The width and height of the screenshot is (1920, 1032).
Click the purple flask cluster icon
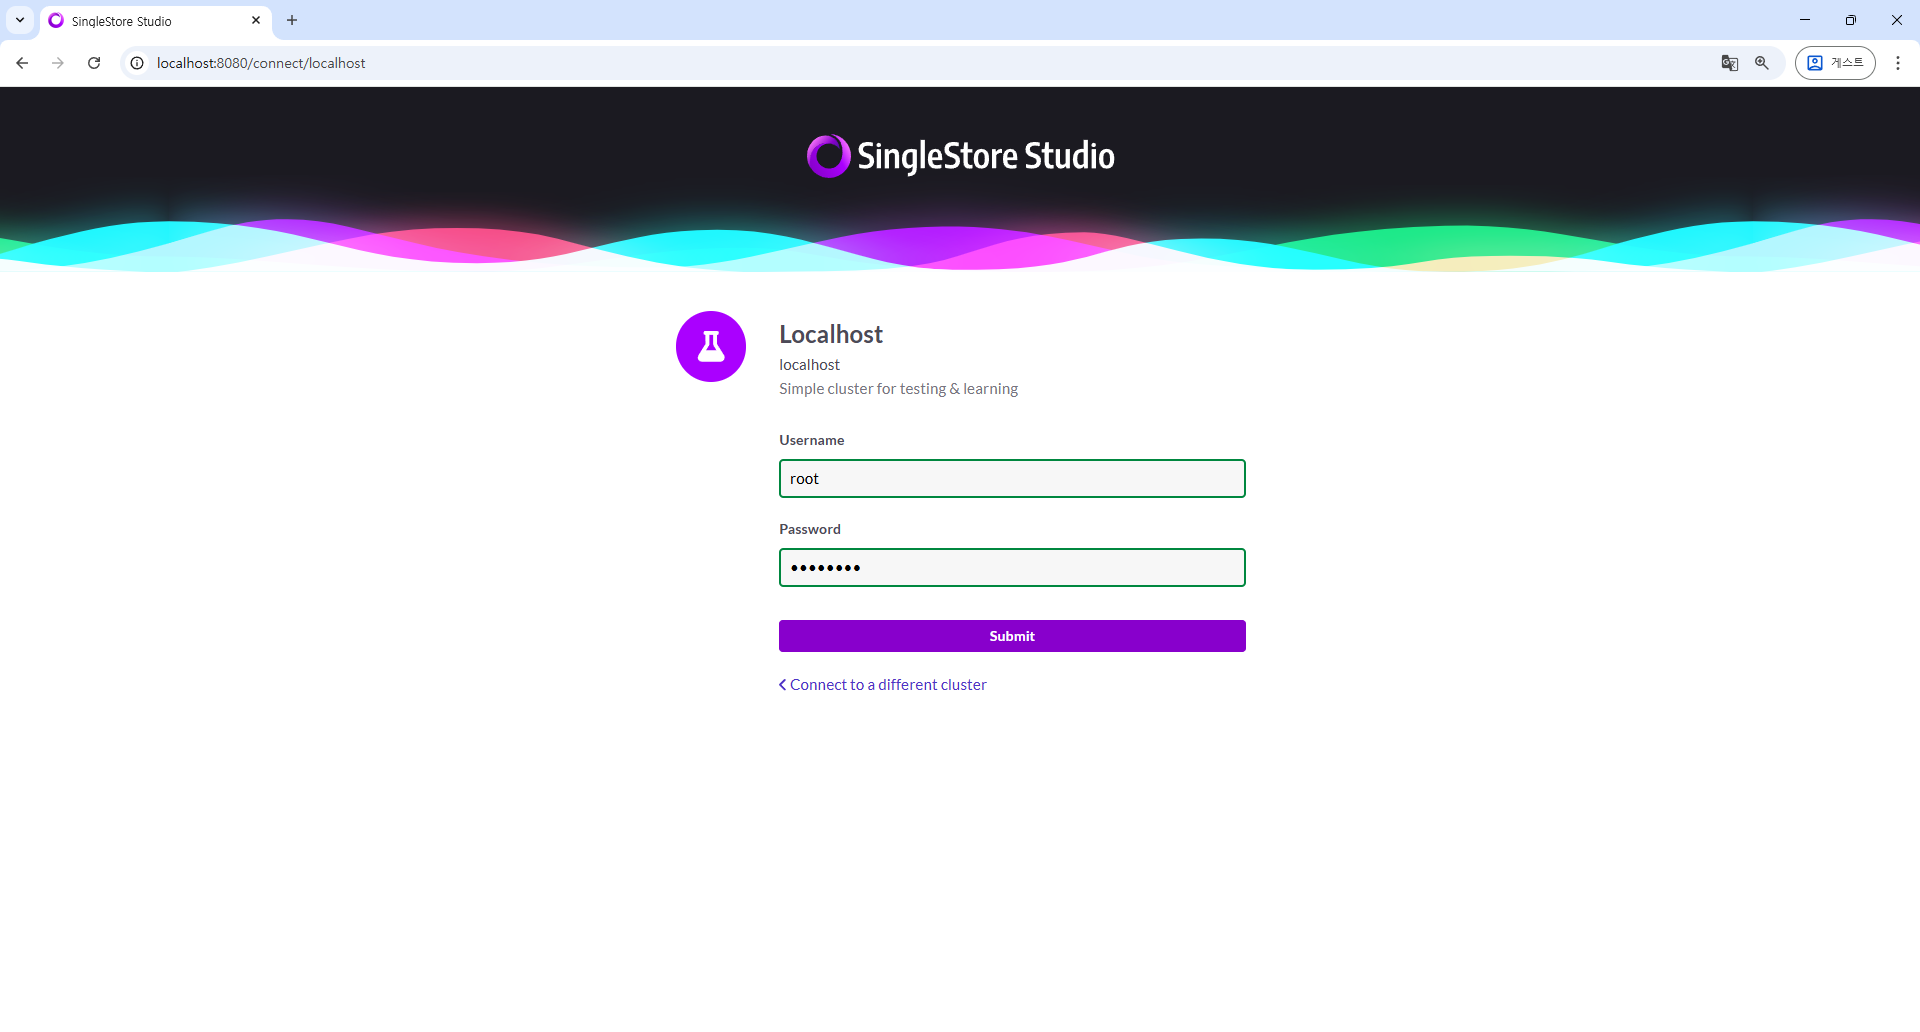tap(711, 347)
